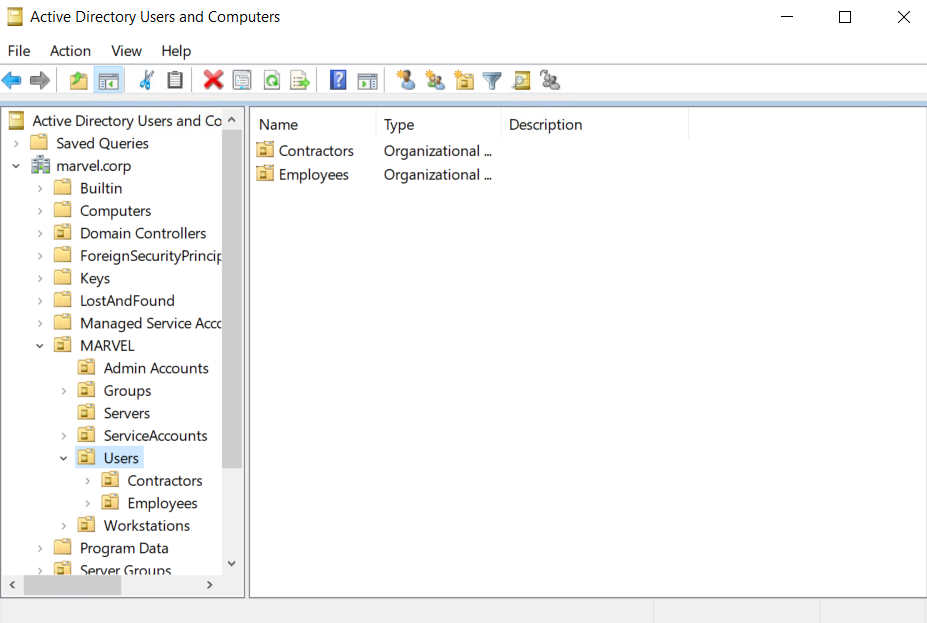This screenshot has height=623, width=927.
Task: Open the Action menu
Action: (70, 51)
